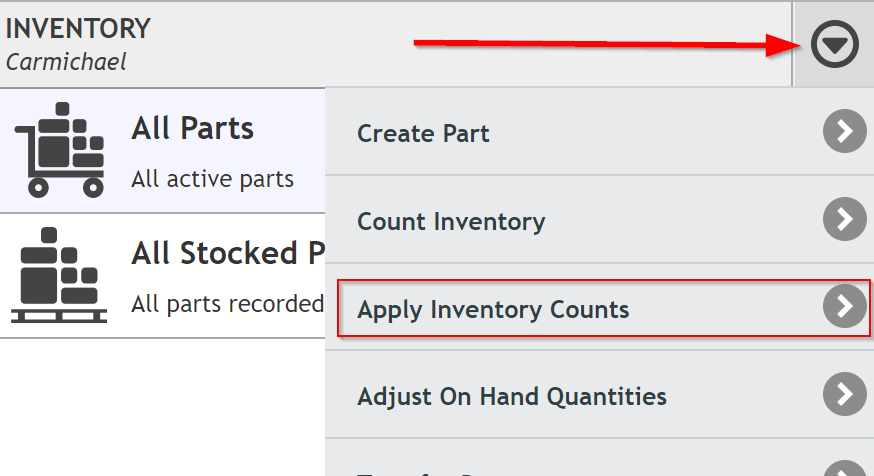Screen dimensions: 874x476
Task: Click the All Stocked Parts pallet icon
Action: (x=59, y=275)
